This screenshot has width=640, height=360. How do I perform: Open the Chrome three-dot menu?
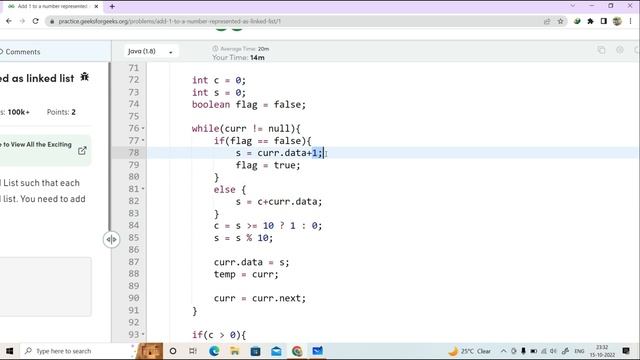click(631, 21)
